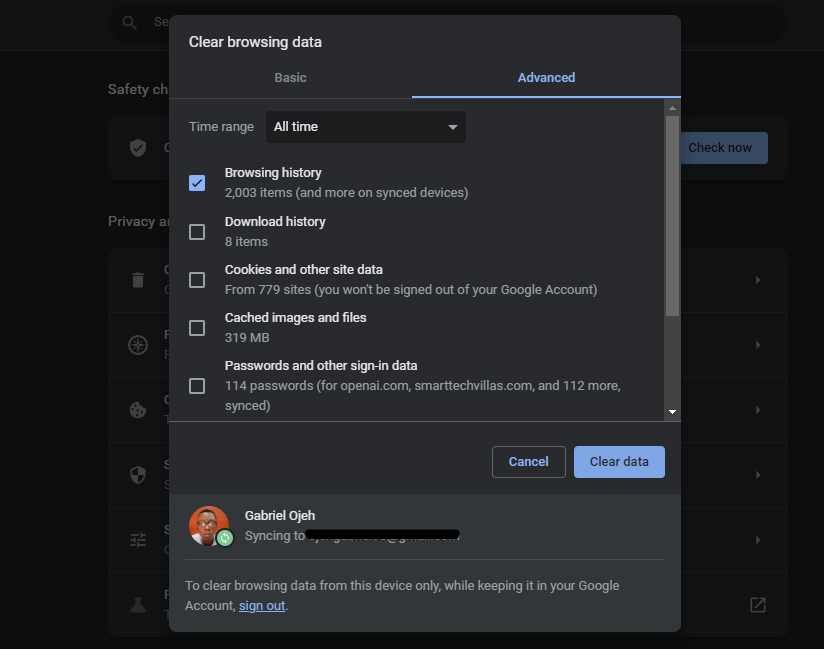The image size is (824, 649).
Task: Click the Clear data button
Action: click(619, 461)
